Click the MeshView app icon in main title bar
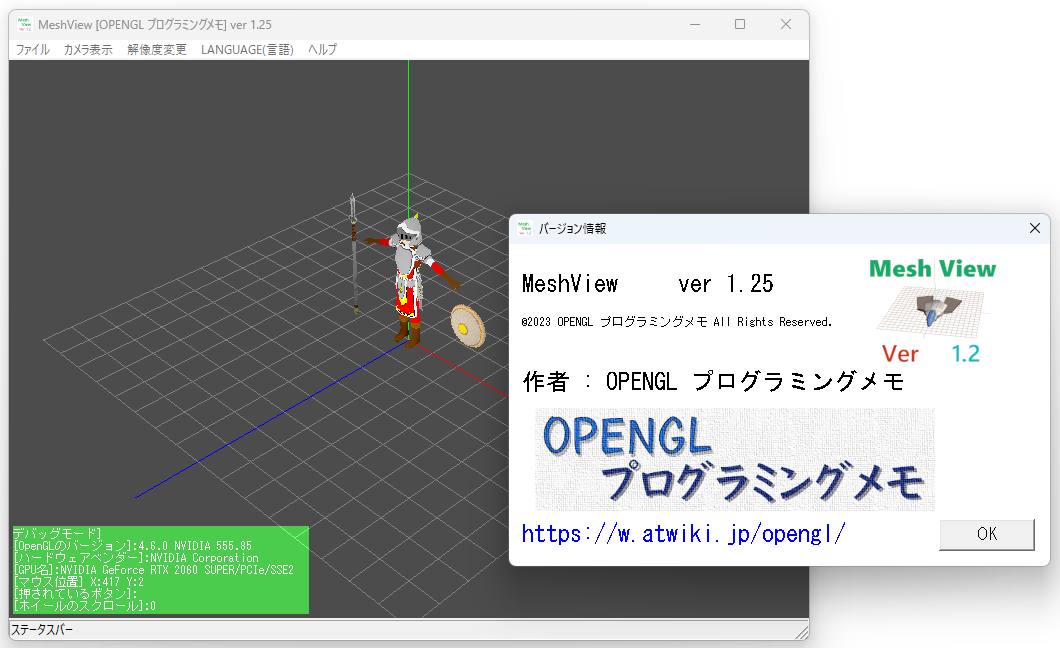Image resolution: width=1060 pixels, height=648 pixels. [25, 24]
